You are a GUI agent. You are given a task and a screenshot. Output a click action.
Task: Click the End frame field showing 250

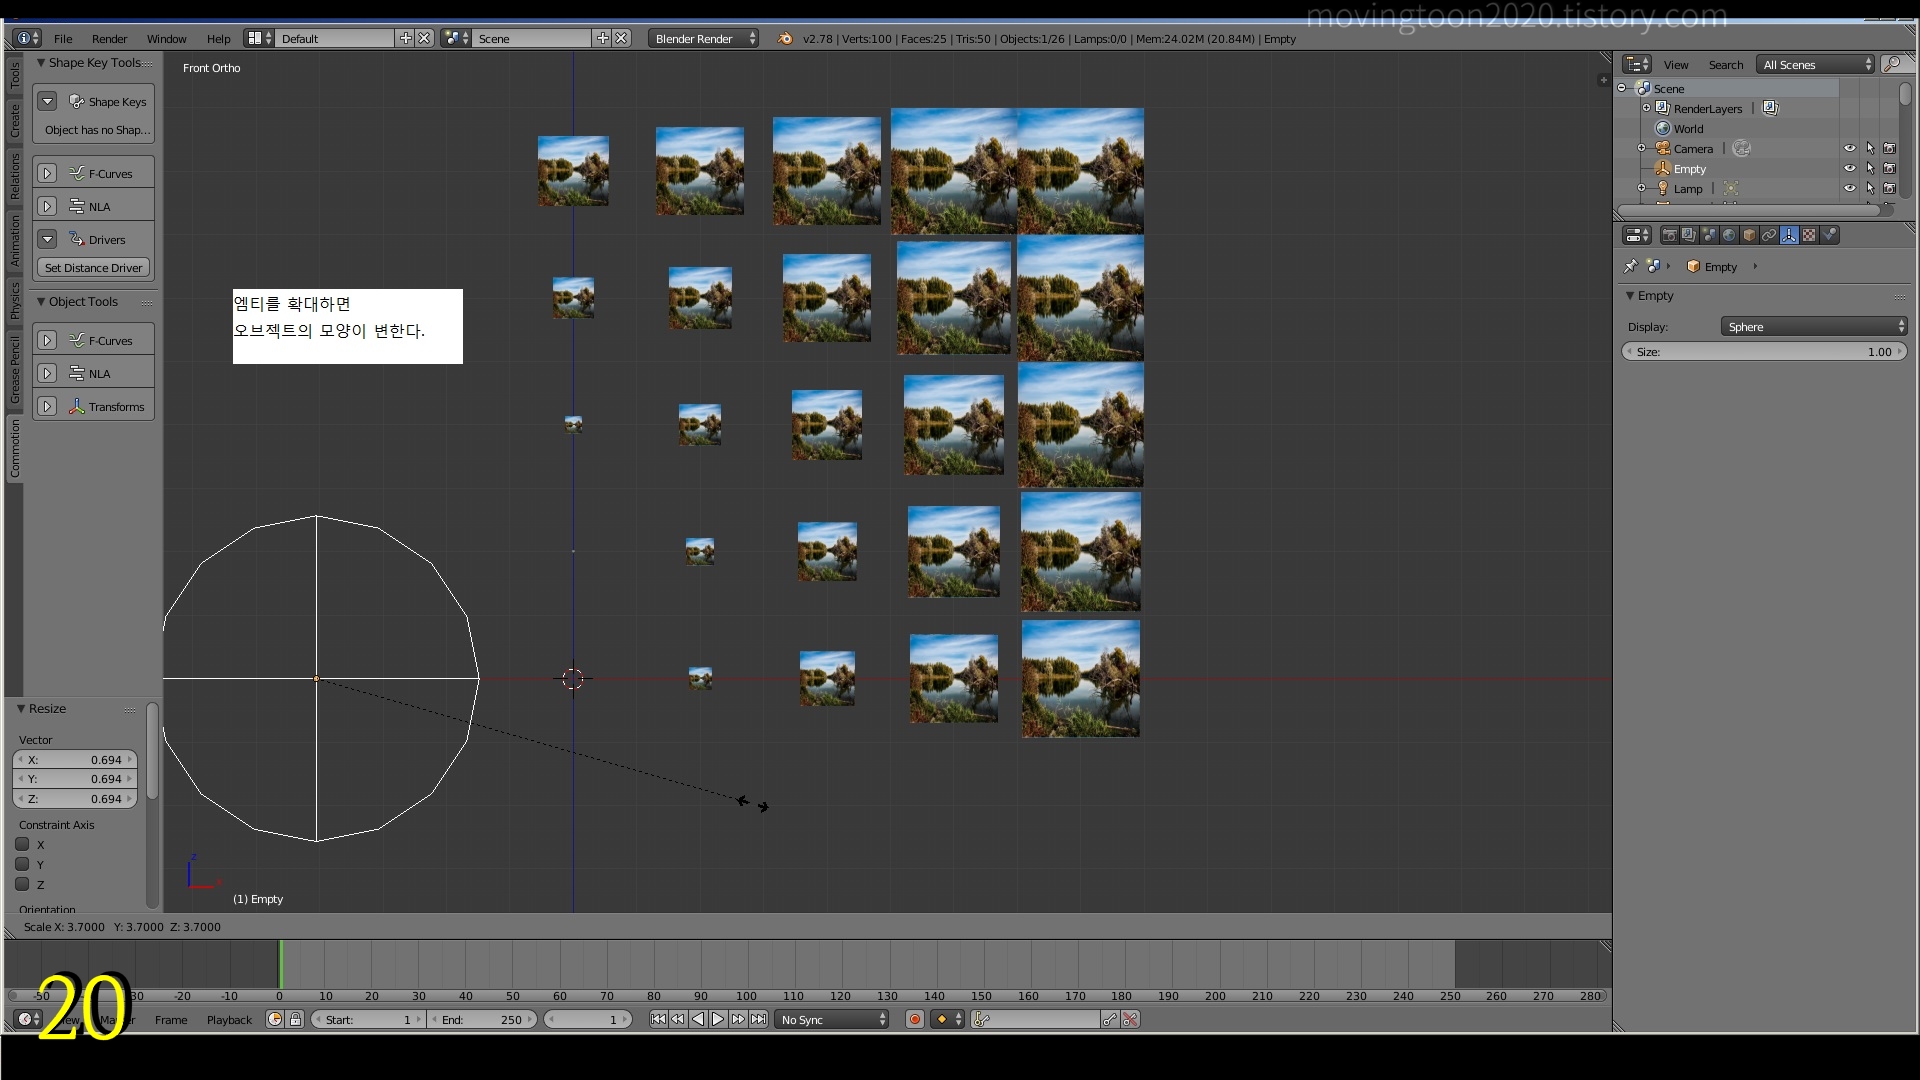(x=482, y=1019)
